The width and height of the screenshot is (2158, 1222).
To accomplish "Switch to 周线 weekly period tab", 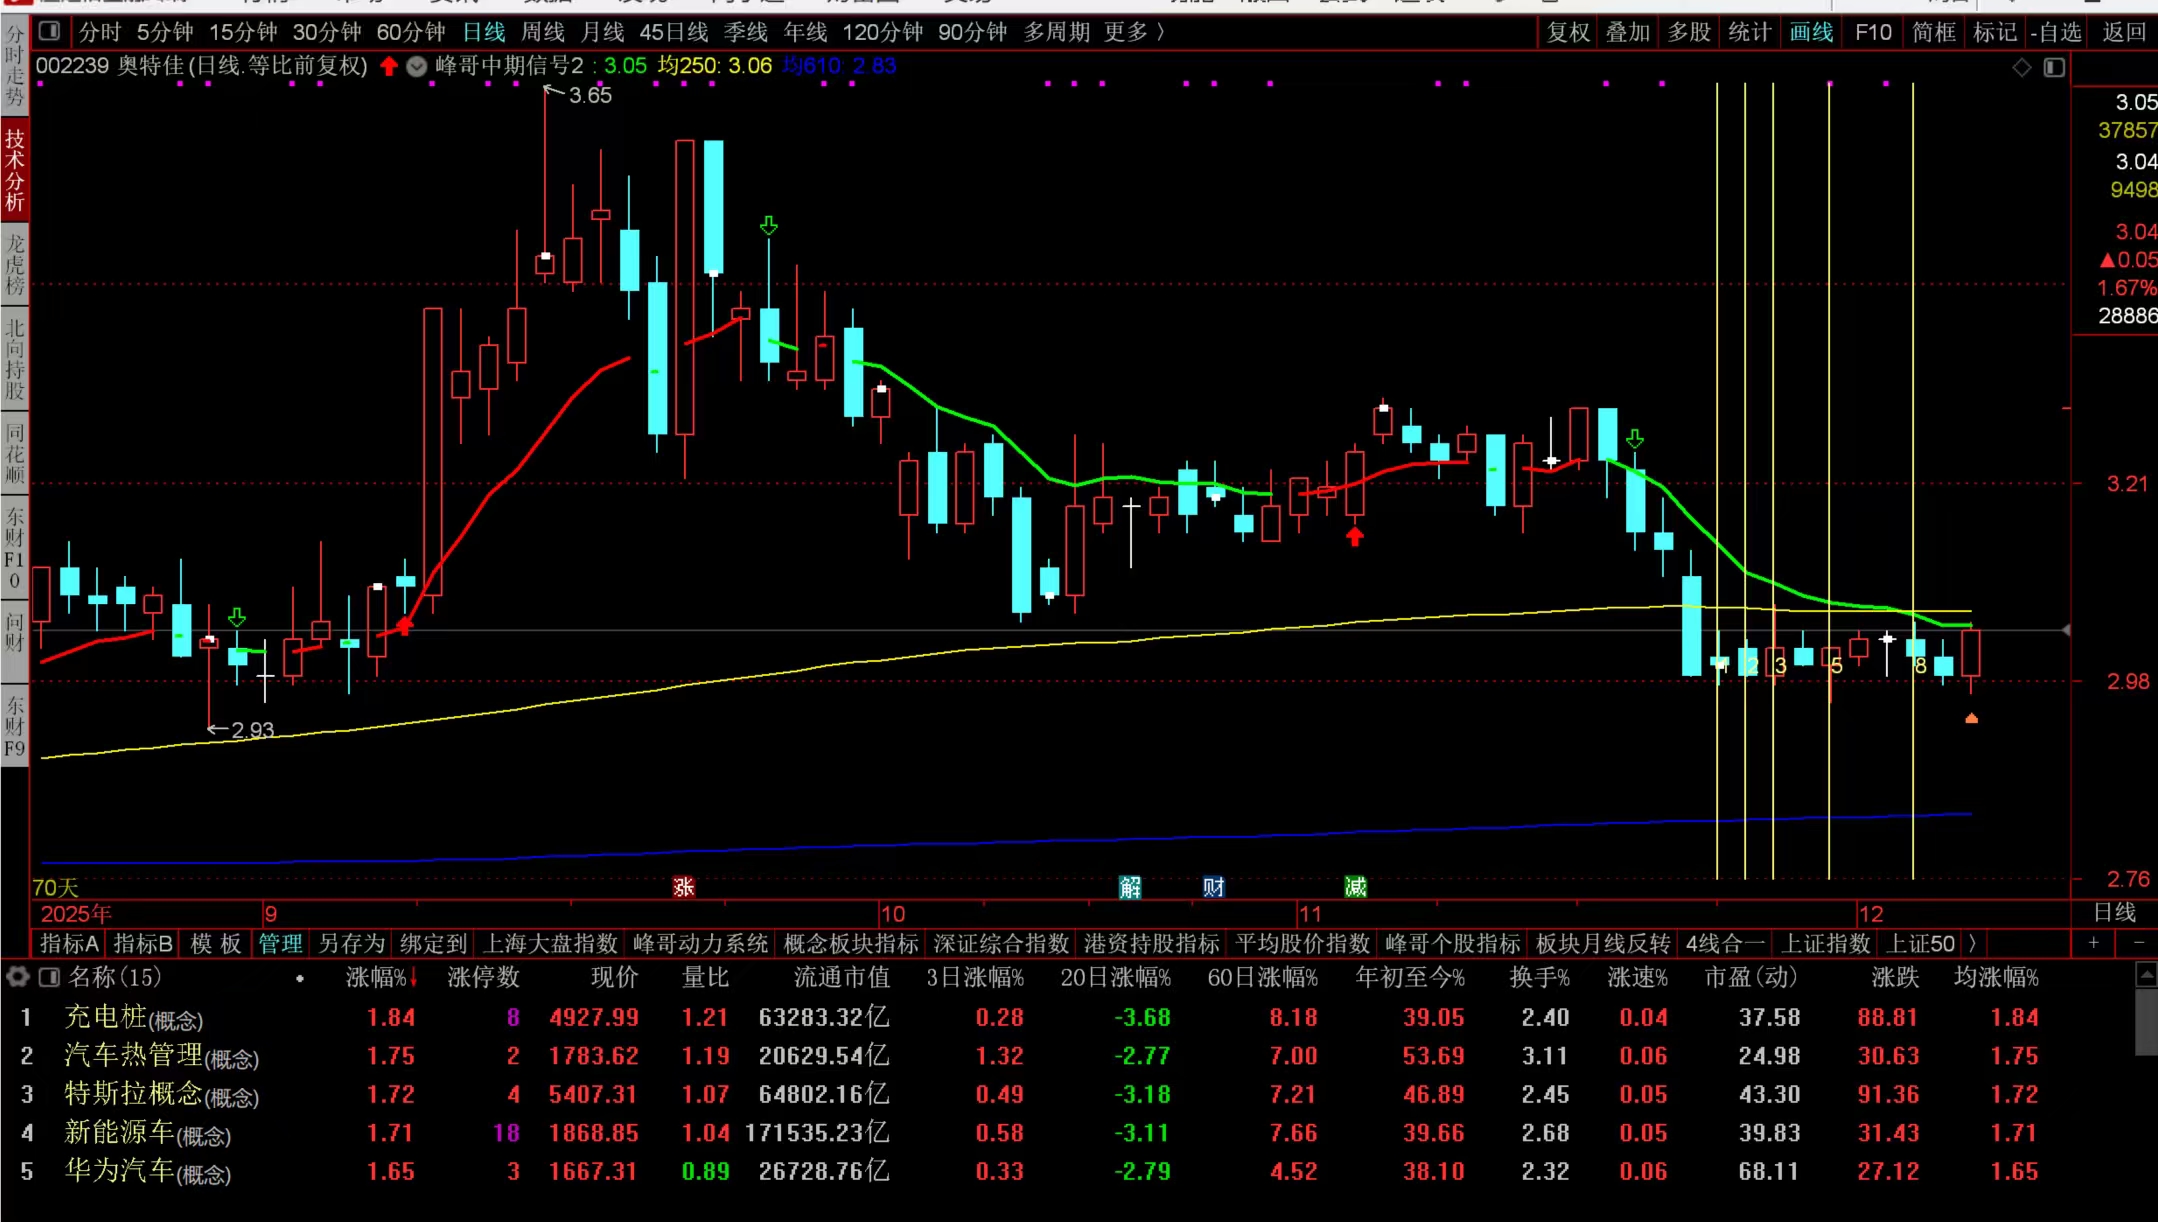I will click(x=543, y=32).
